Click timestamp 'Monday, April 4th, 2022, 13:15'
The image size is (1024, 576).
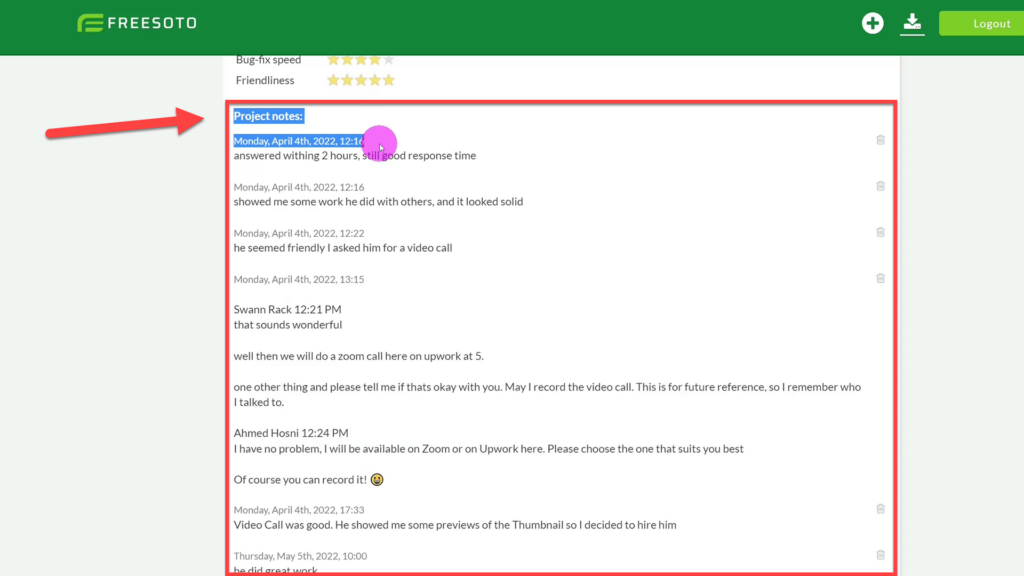click(x=299, y=279)
